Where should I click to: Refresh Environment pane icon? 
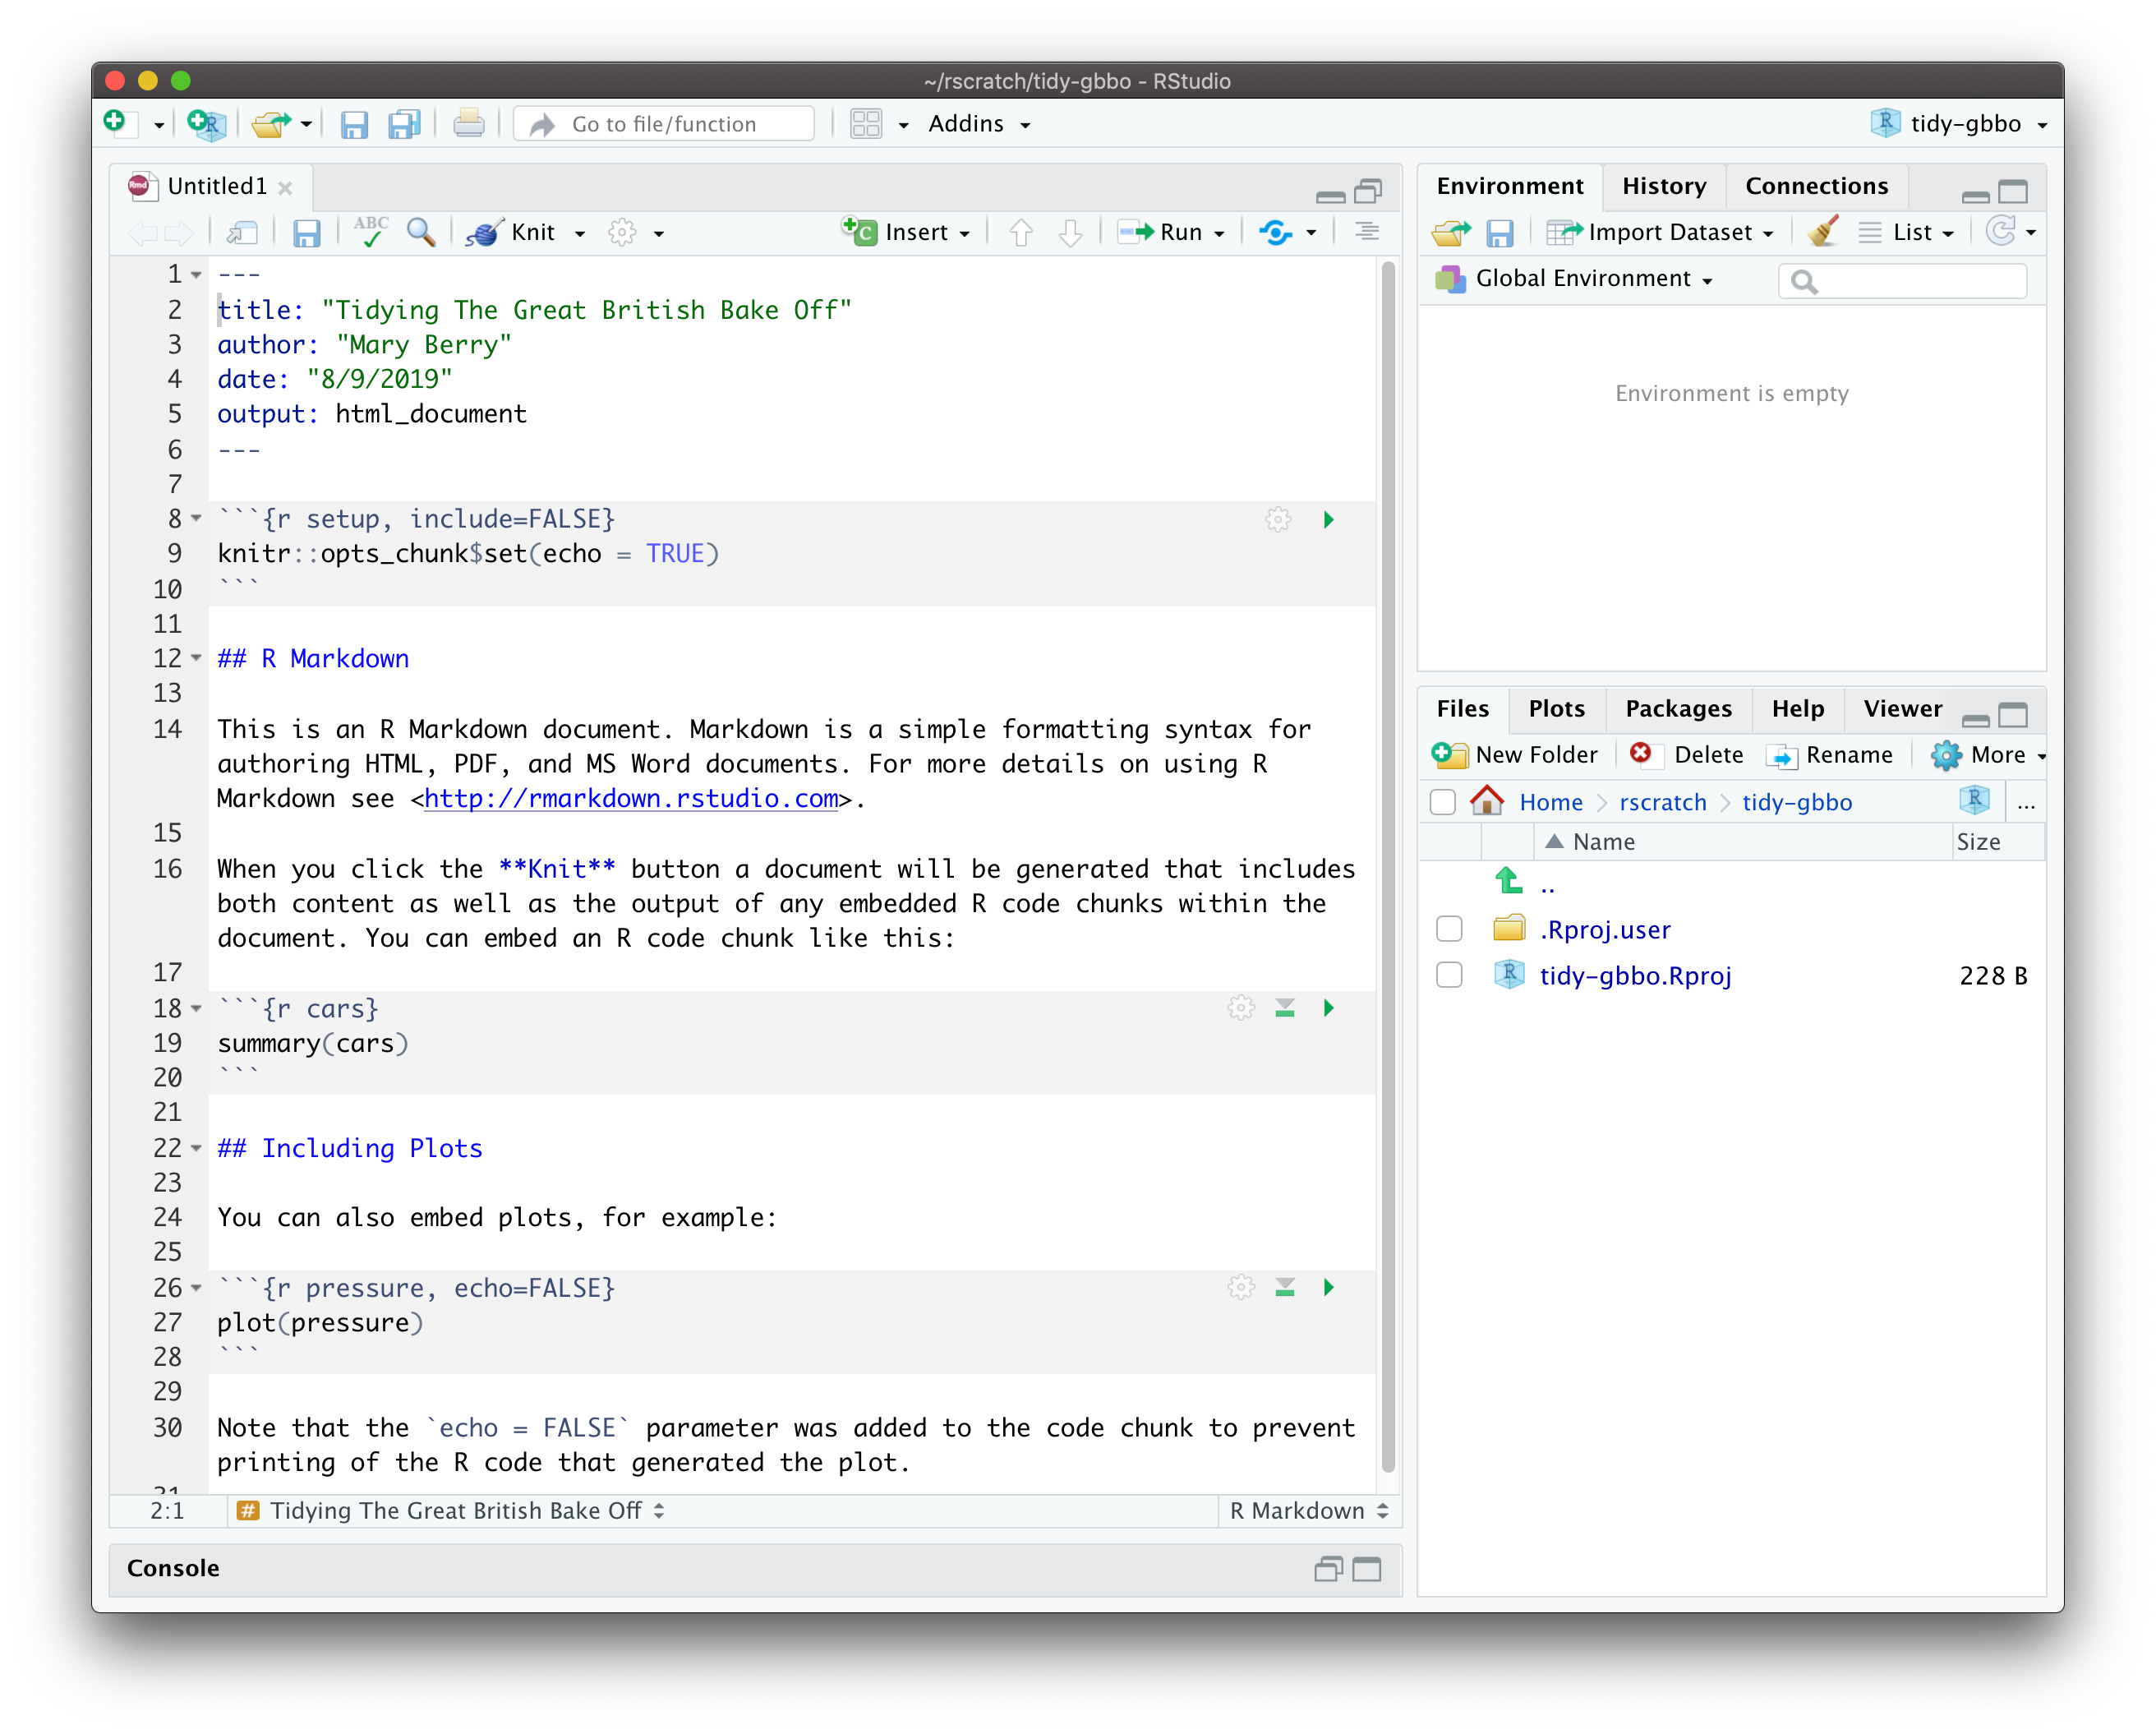1999,232
